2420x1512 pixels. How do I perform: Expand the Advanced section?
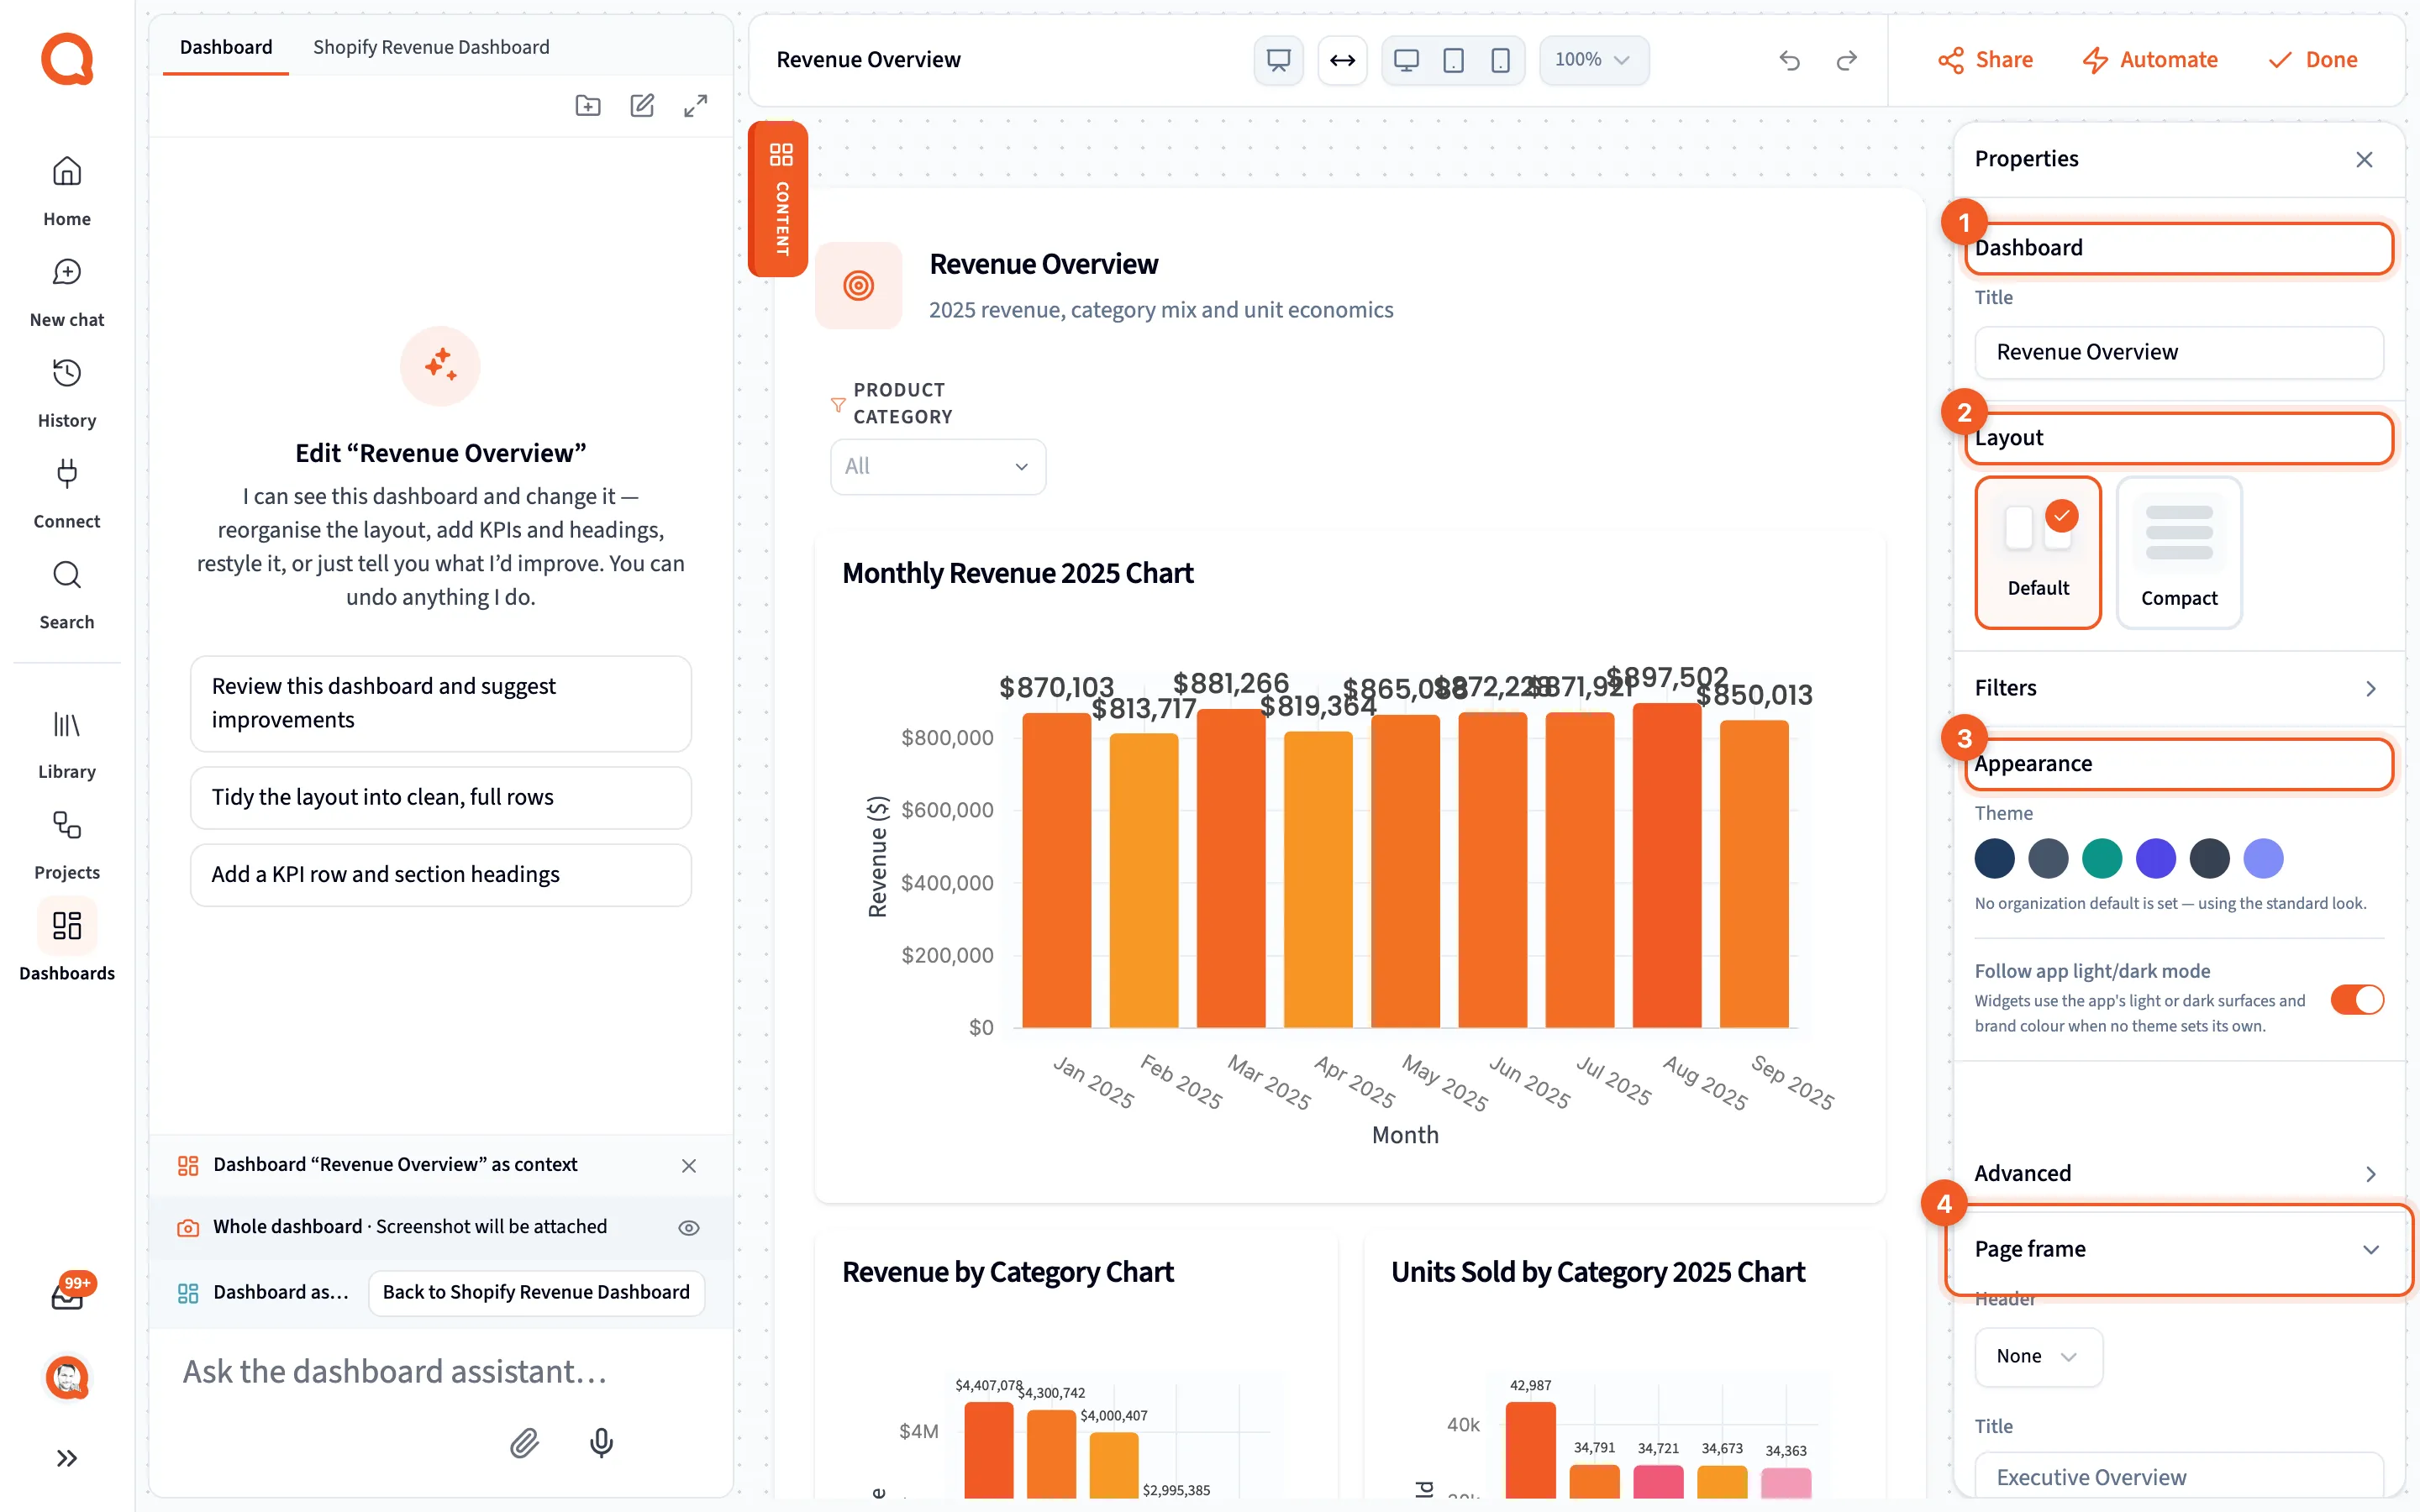2178,1173
